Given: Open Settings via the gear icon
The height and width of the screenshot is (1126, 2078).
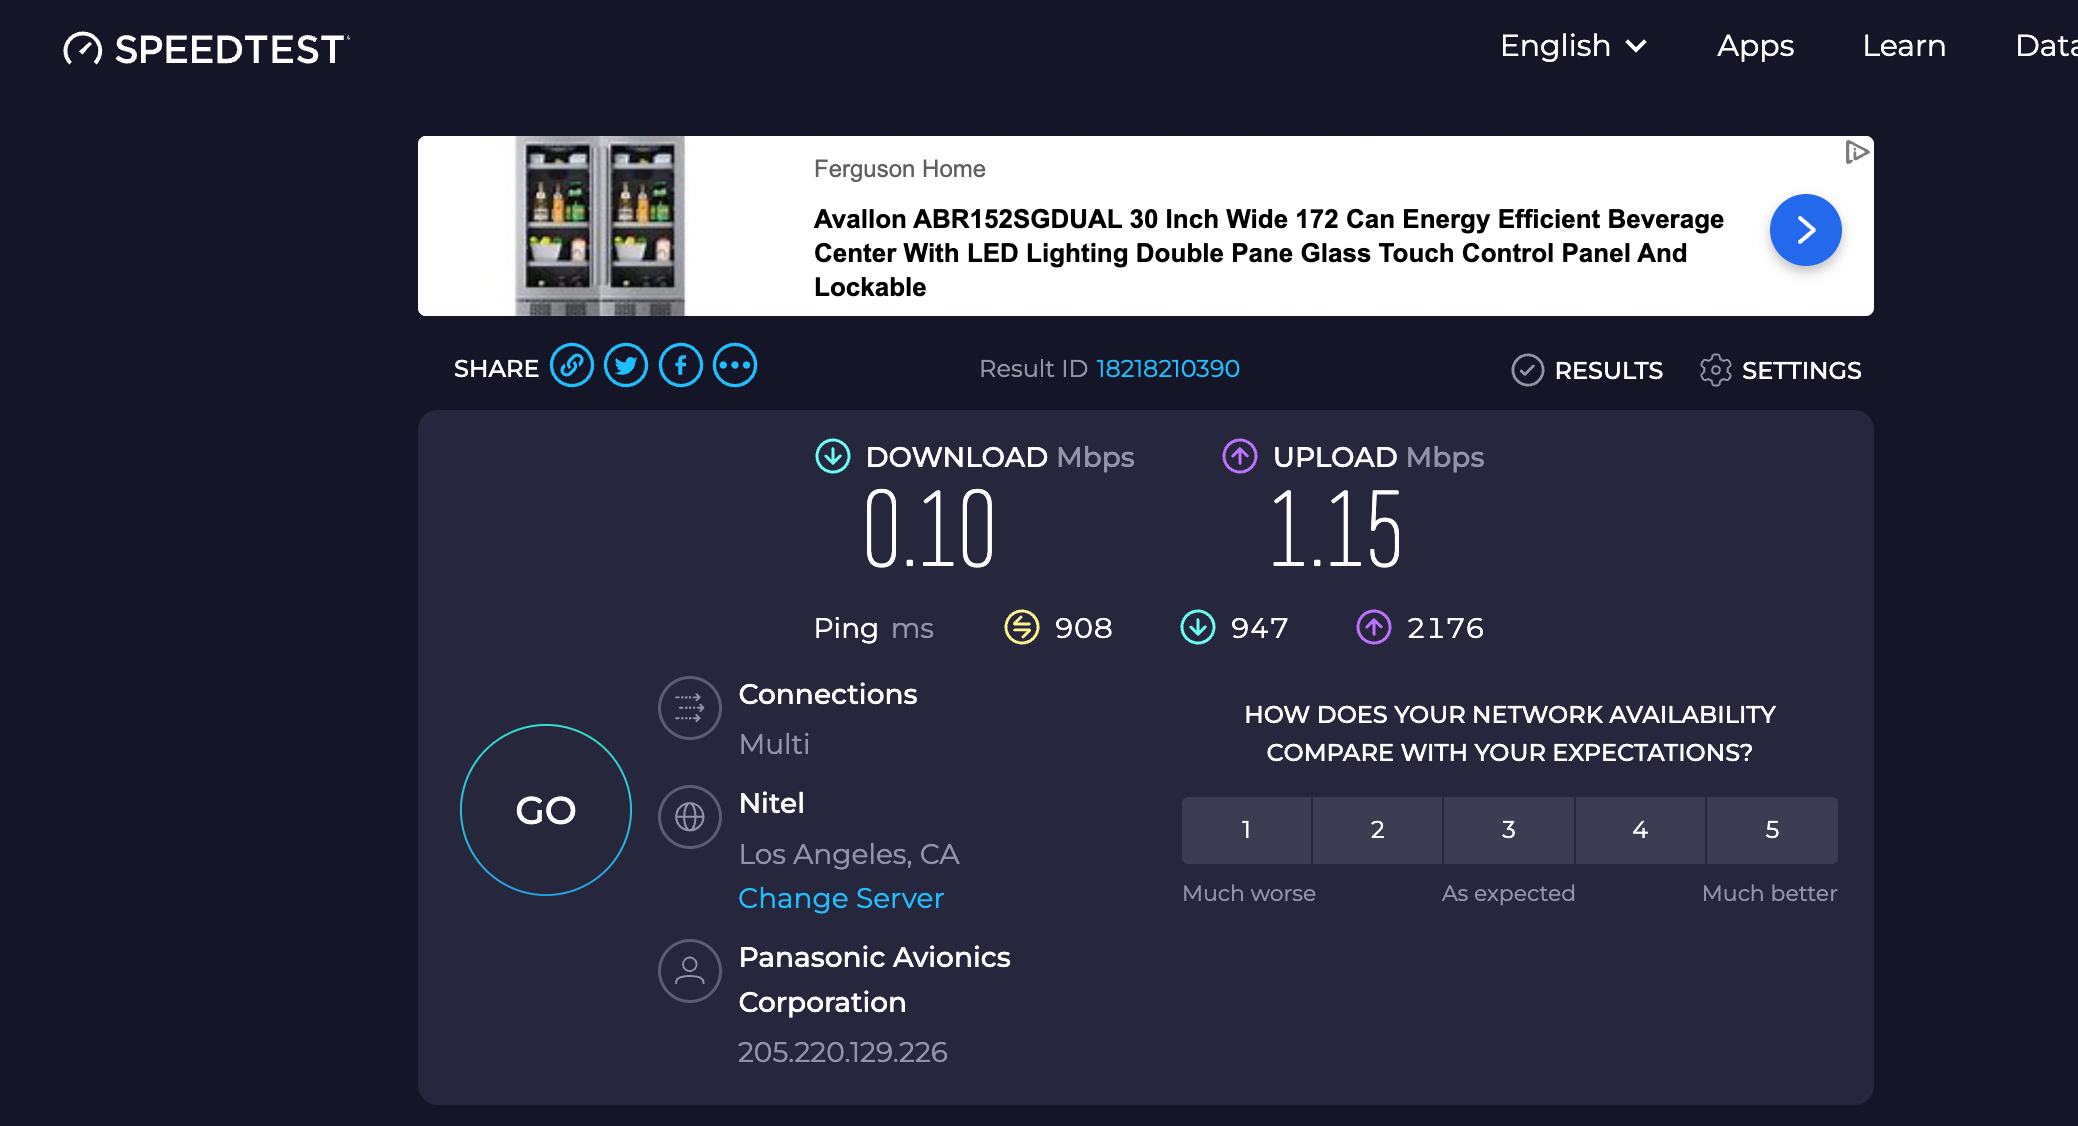Looking at the screenshot, I should (x=1717, y=370).
